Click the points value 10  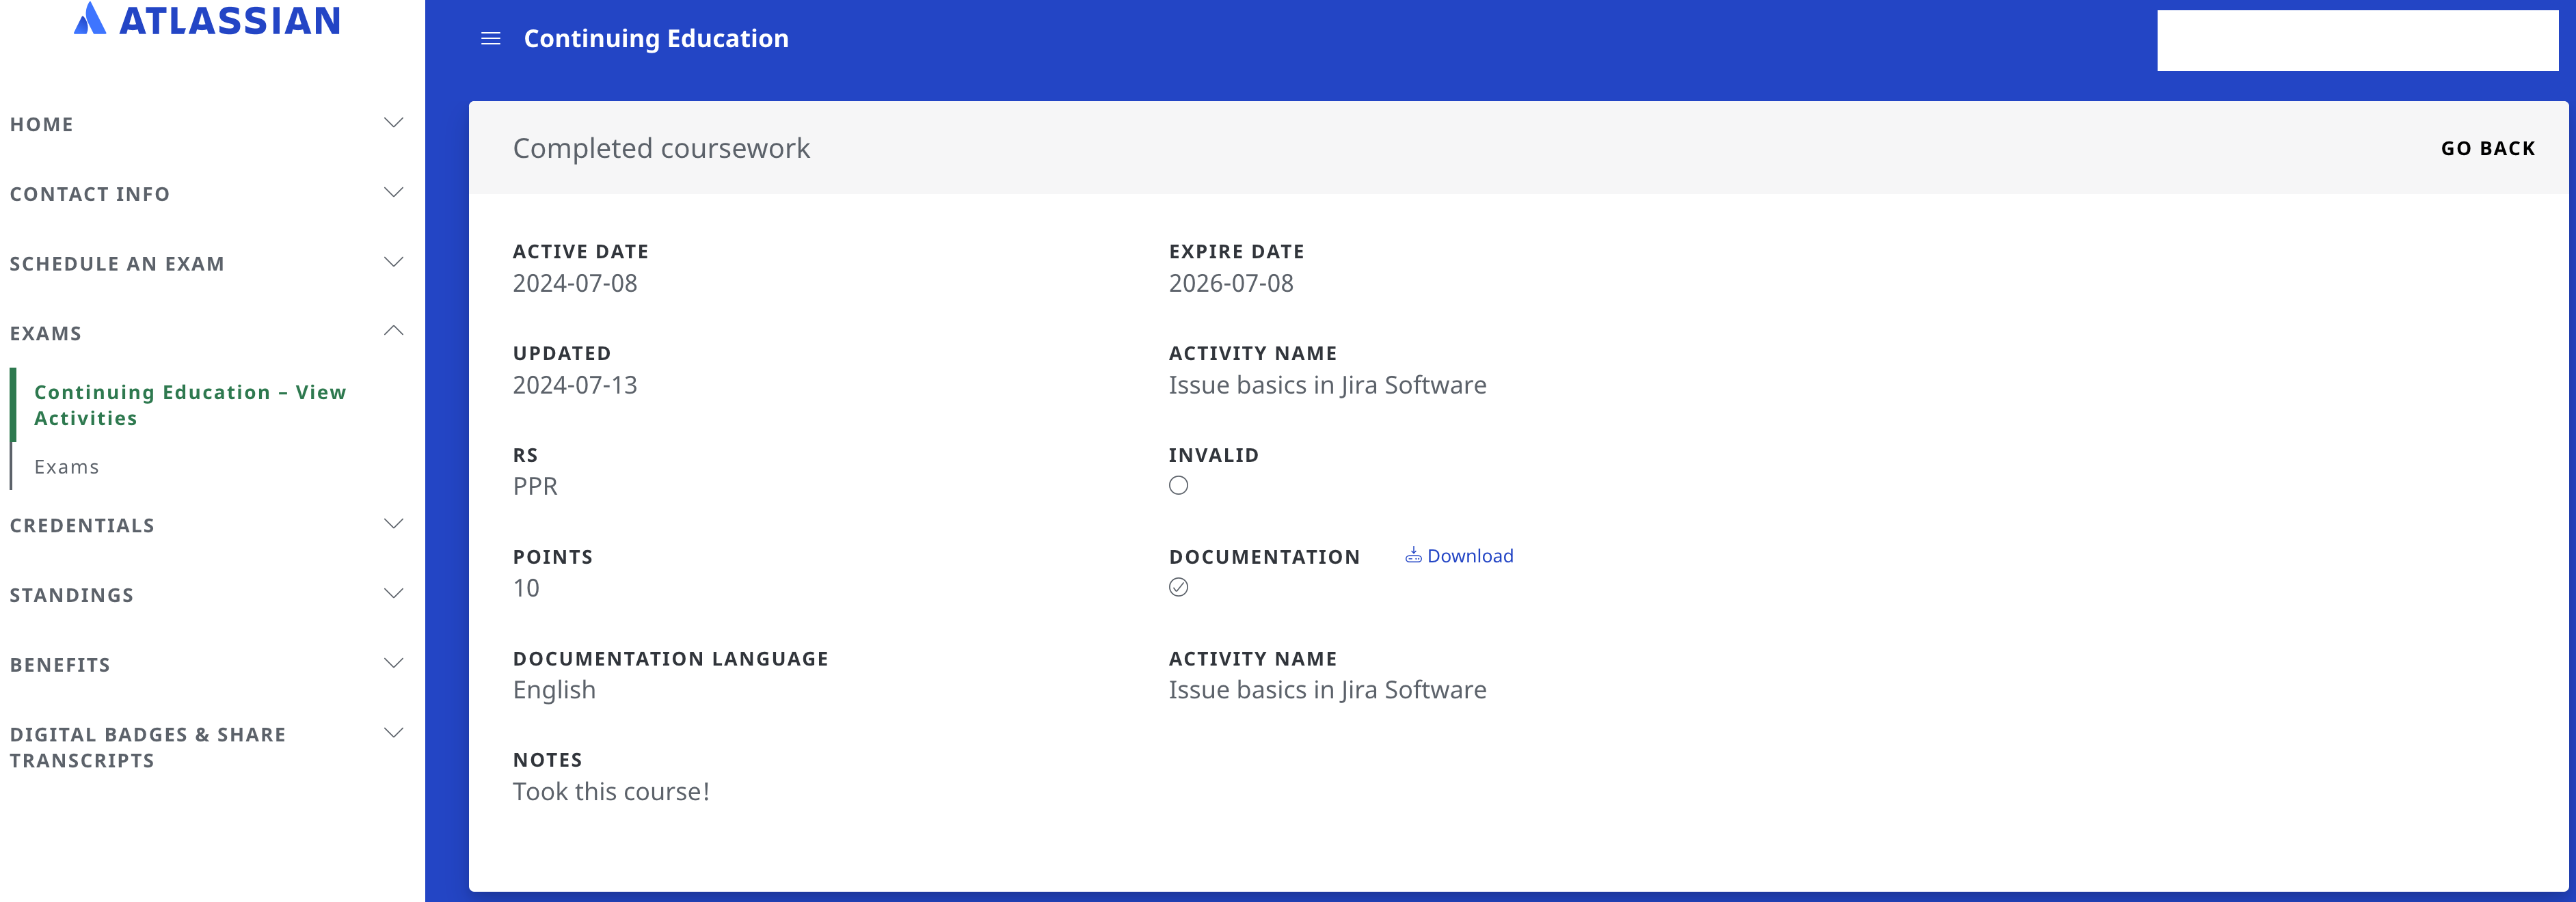526,588
